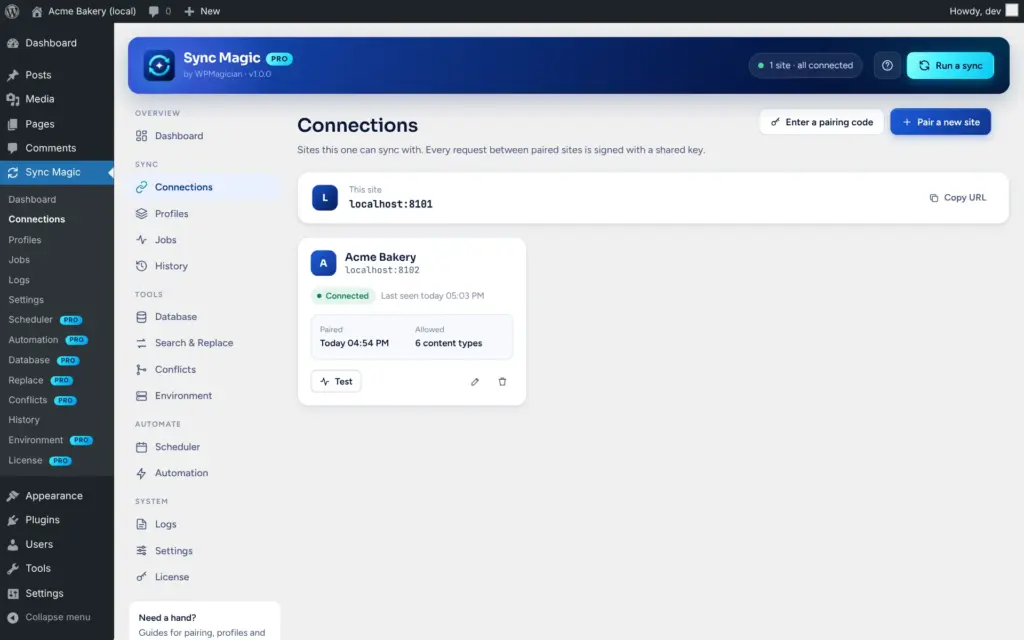The image size is (1024, 640).
Task: Go to Posts in WordPress sidebar
Action: point(57,75)
